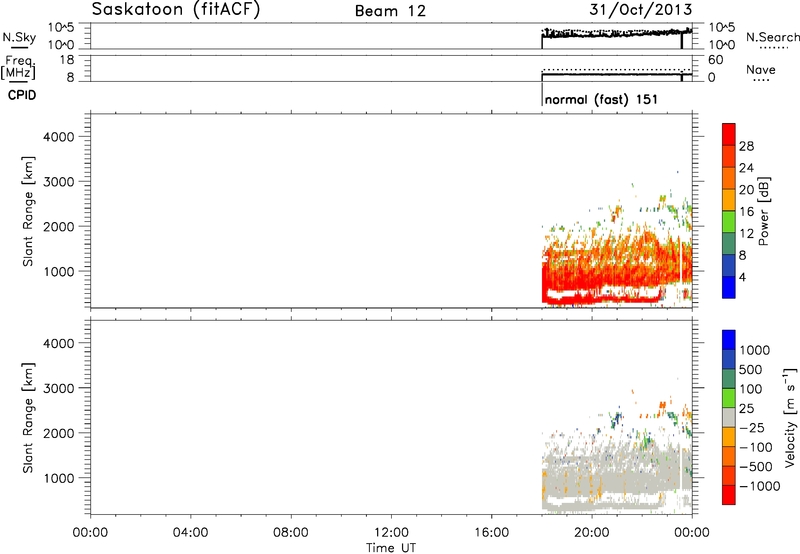Click the 'Beam 12' label

coord(390,11)
